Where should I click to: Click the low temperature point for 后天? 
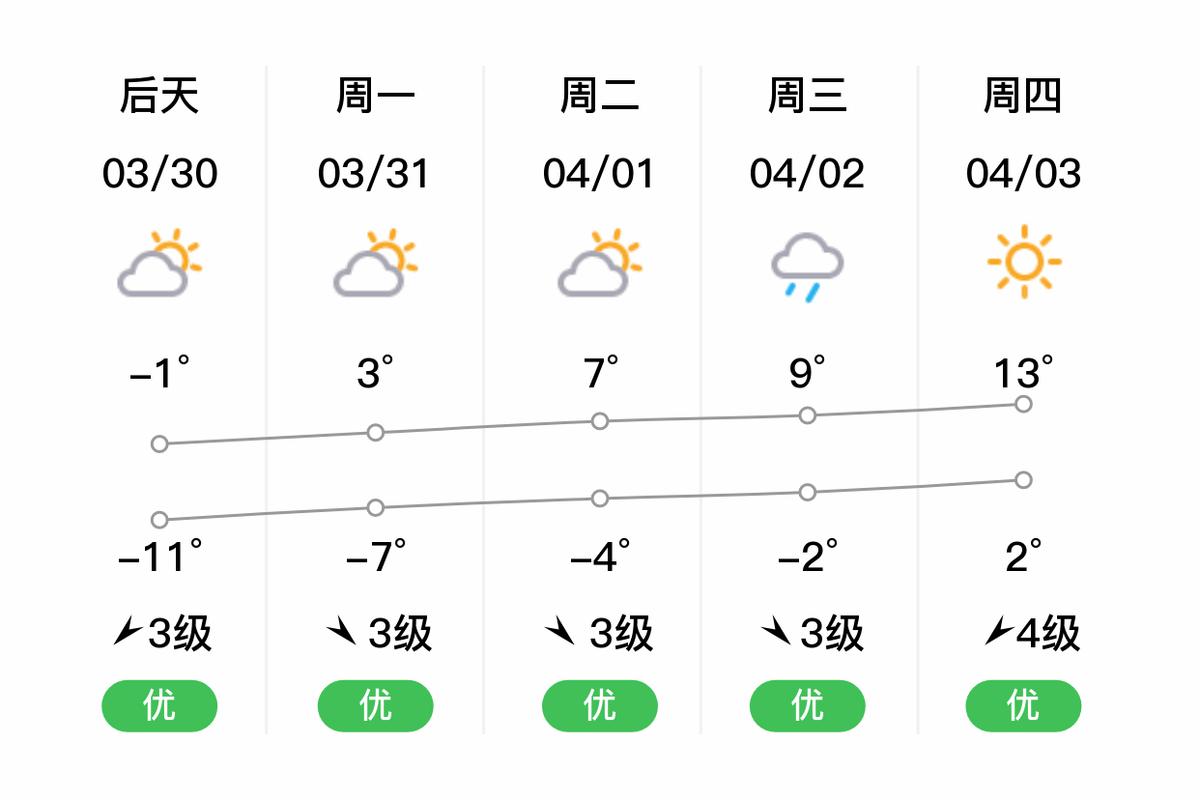[x=158, y=519]
